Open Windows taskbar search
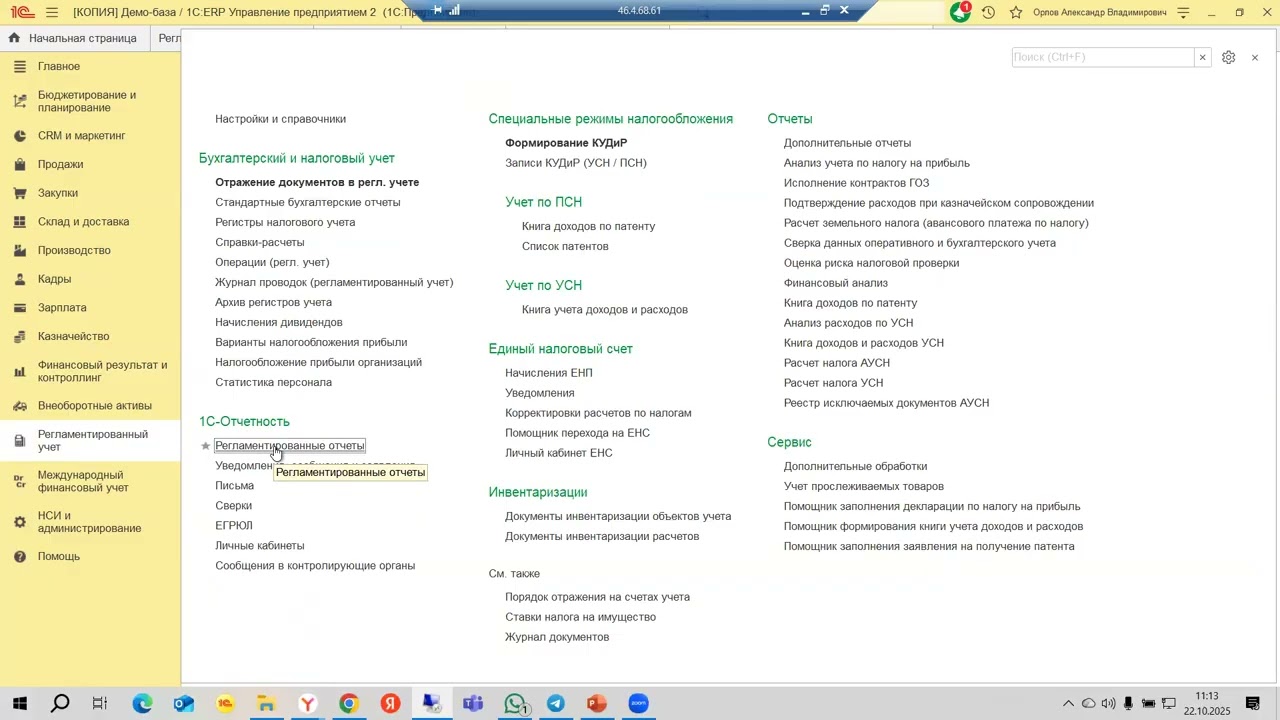Screen dimensions: 1280x720 click(60, 704)
